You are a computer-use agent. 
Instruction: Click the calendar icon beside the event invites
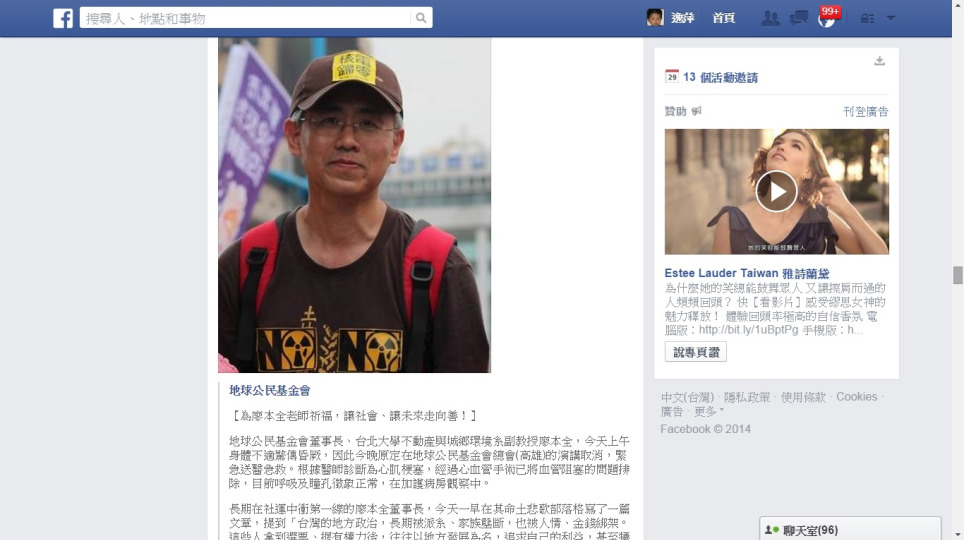pos(671,76)
